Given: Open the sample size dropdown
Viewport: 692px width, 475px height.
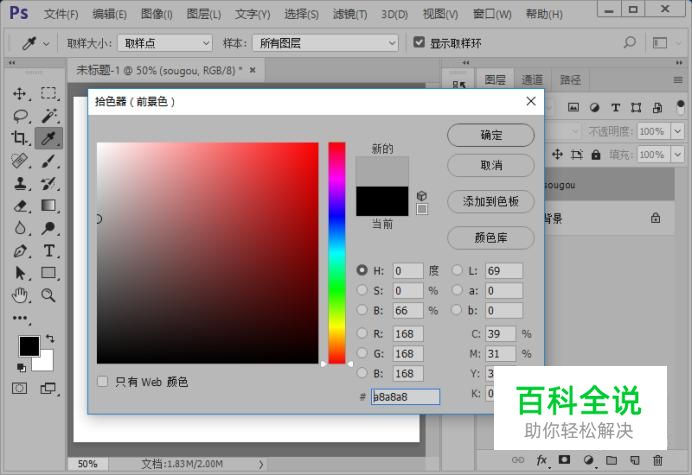Looking at the screenshot, I should 165,43.
